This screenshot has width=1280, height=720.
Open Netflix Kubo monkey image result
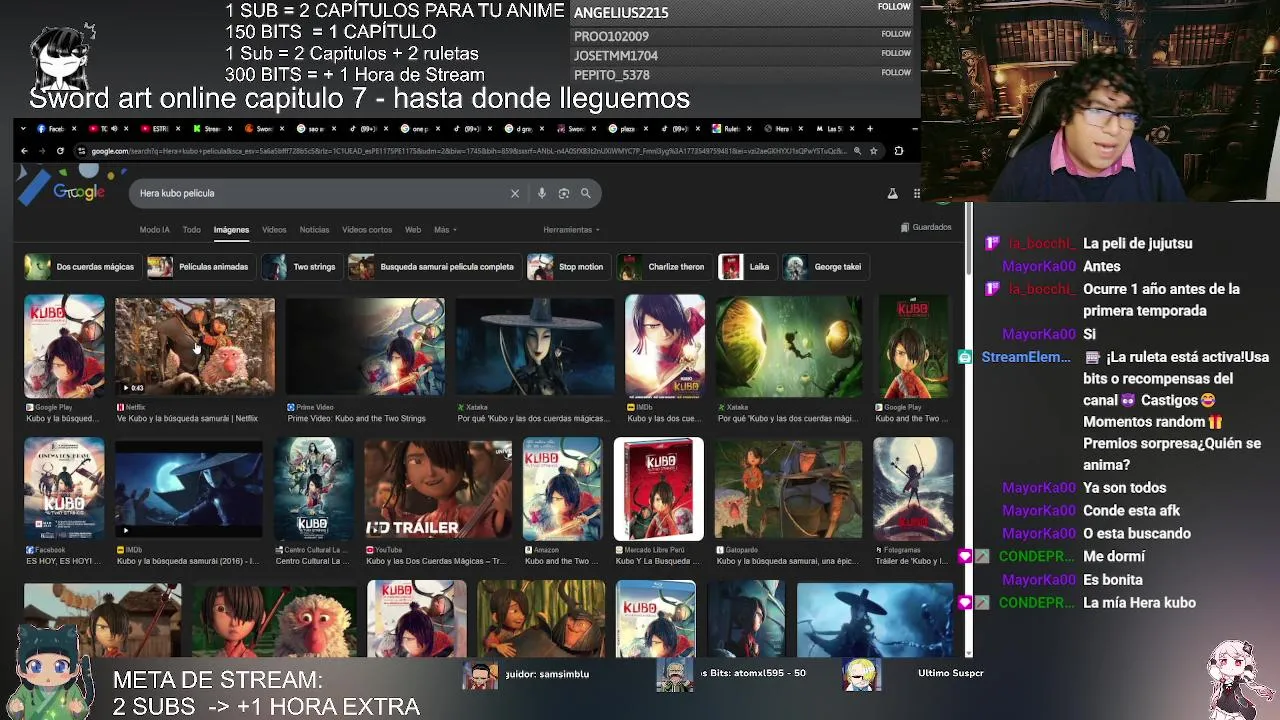tap(195, 346)
